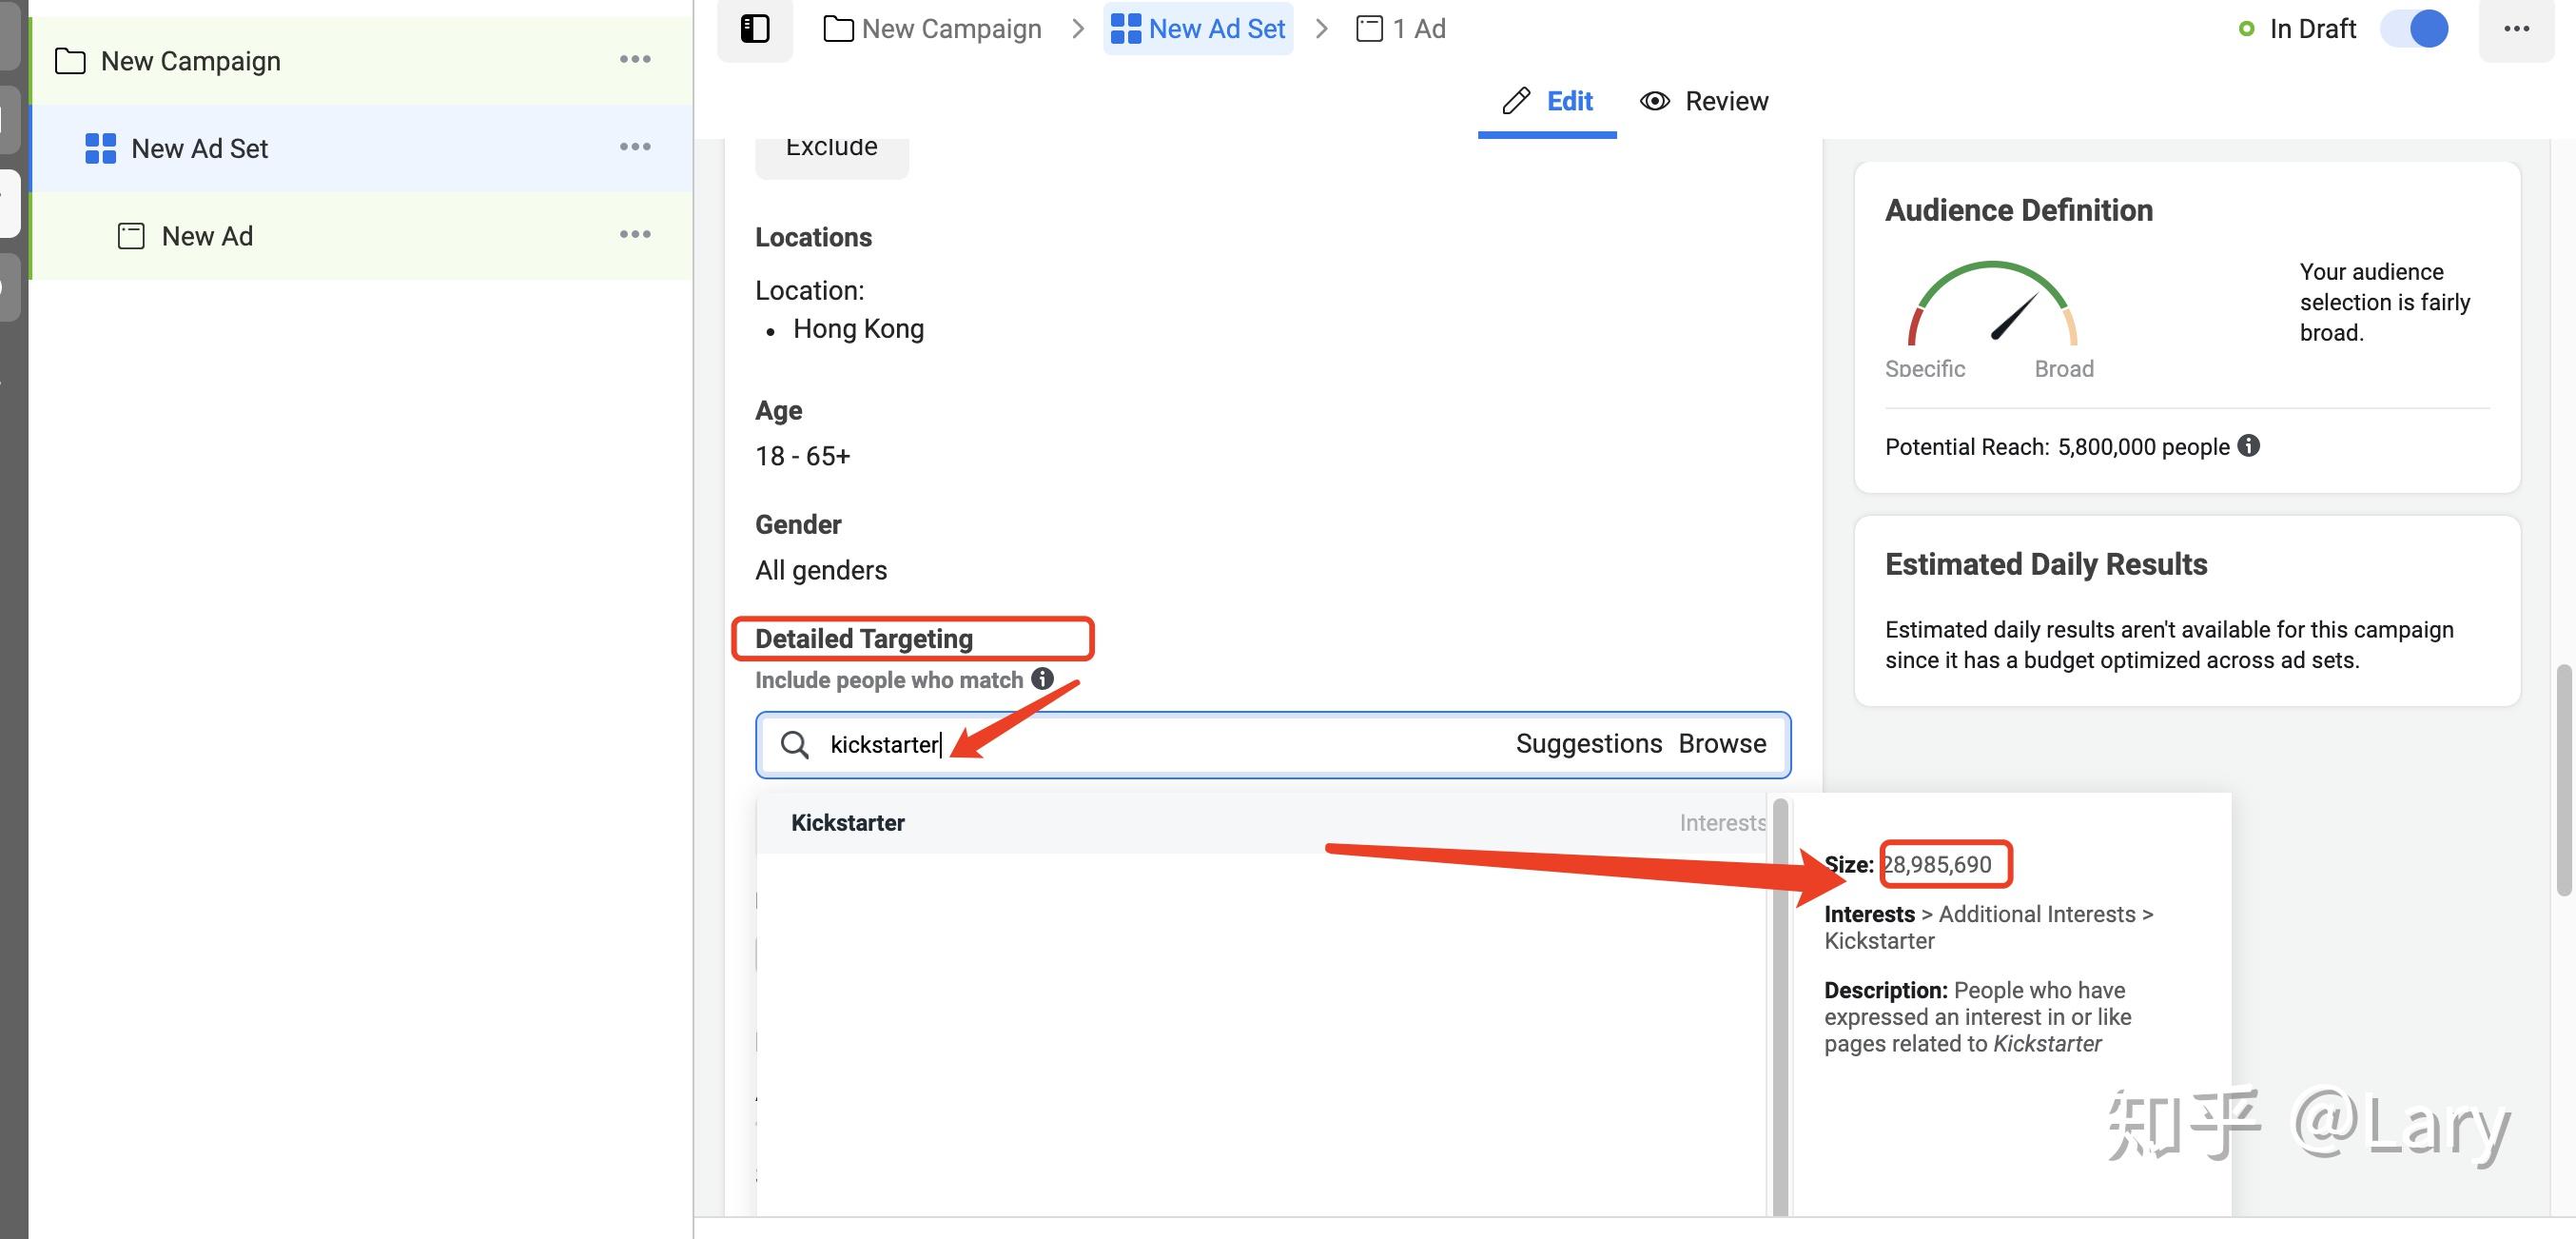The height and width of the screenshot is (1239, 2576).
Task: Toggle the In Draft switch
Action: 2415,29
